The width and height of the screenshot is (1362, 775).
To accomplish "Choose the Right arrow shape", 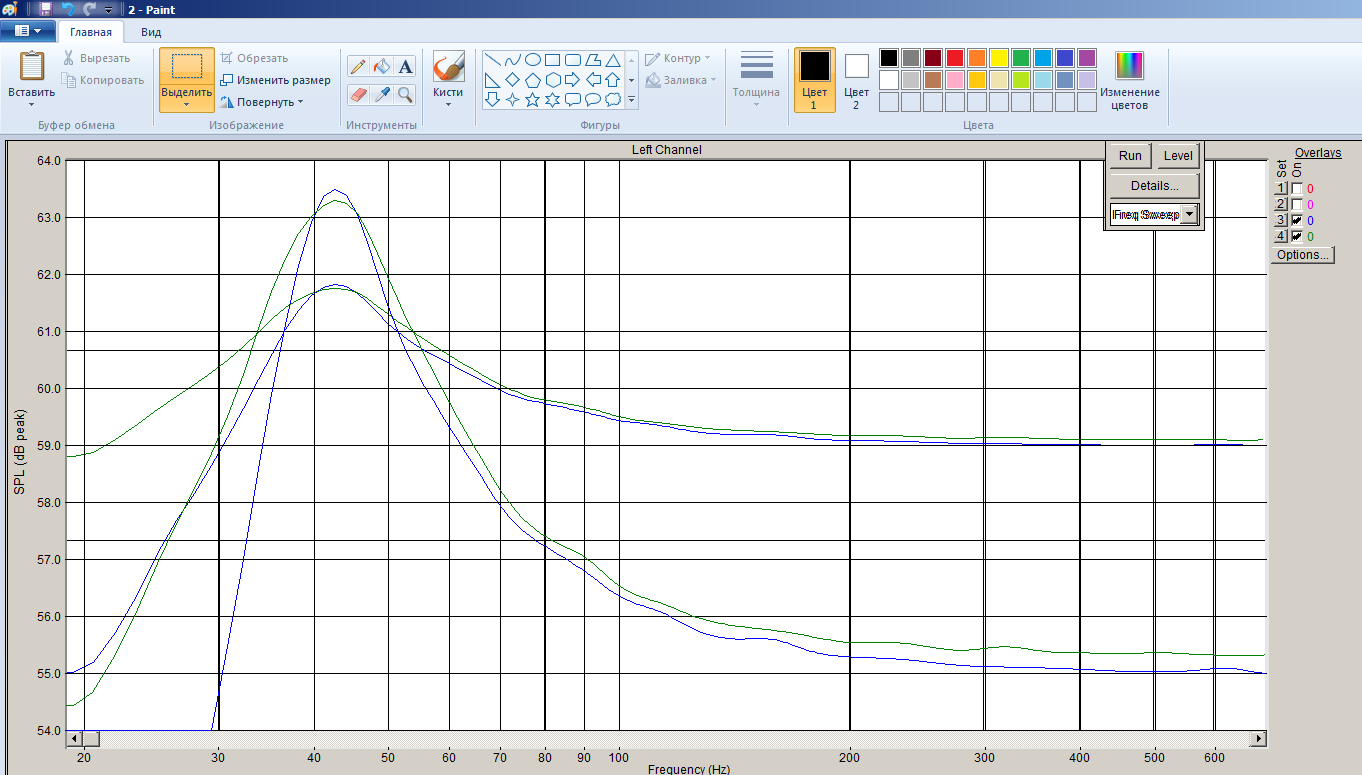I will pos(572,80).
